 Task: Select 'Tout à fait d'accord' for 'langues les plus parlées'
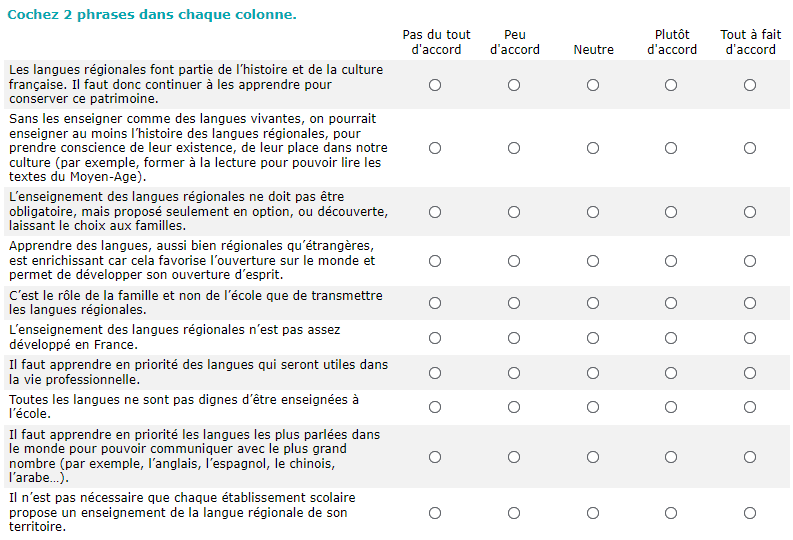(750, 457)
